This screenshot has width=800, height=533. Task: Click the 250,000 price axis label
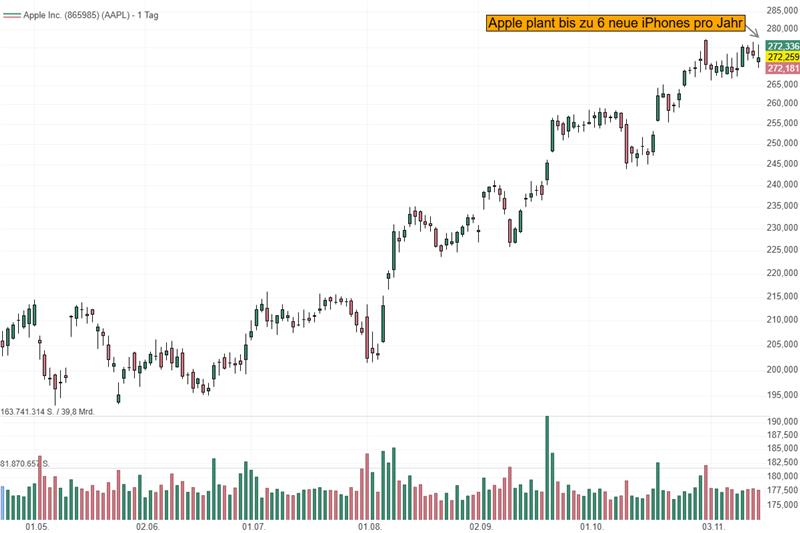pos(782,143)
